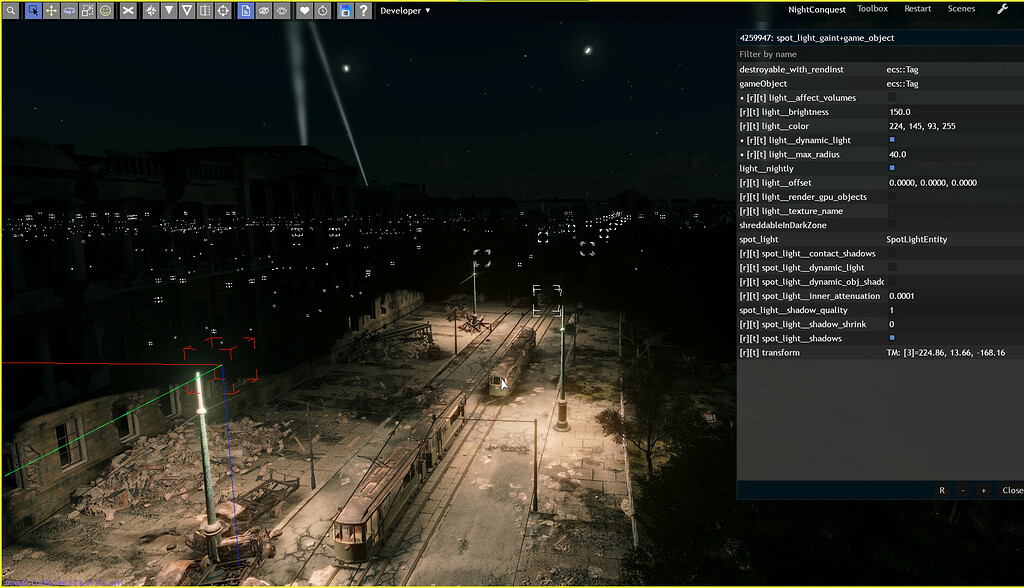The image size is (1024, 588).
Task: Toggle the light__affect_volumes checkbox
Action: pos(891,97)
